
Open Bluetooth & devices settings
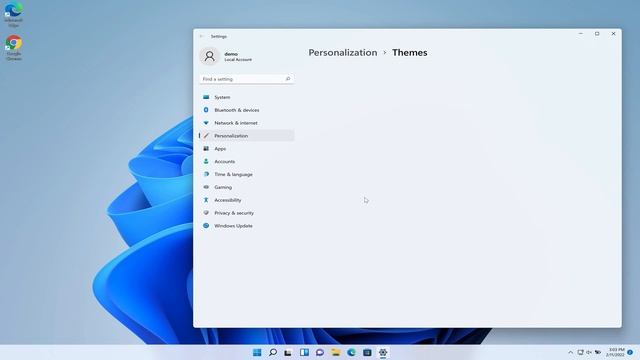247,110
